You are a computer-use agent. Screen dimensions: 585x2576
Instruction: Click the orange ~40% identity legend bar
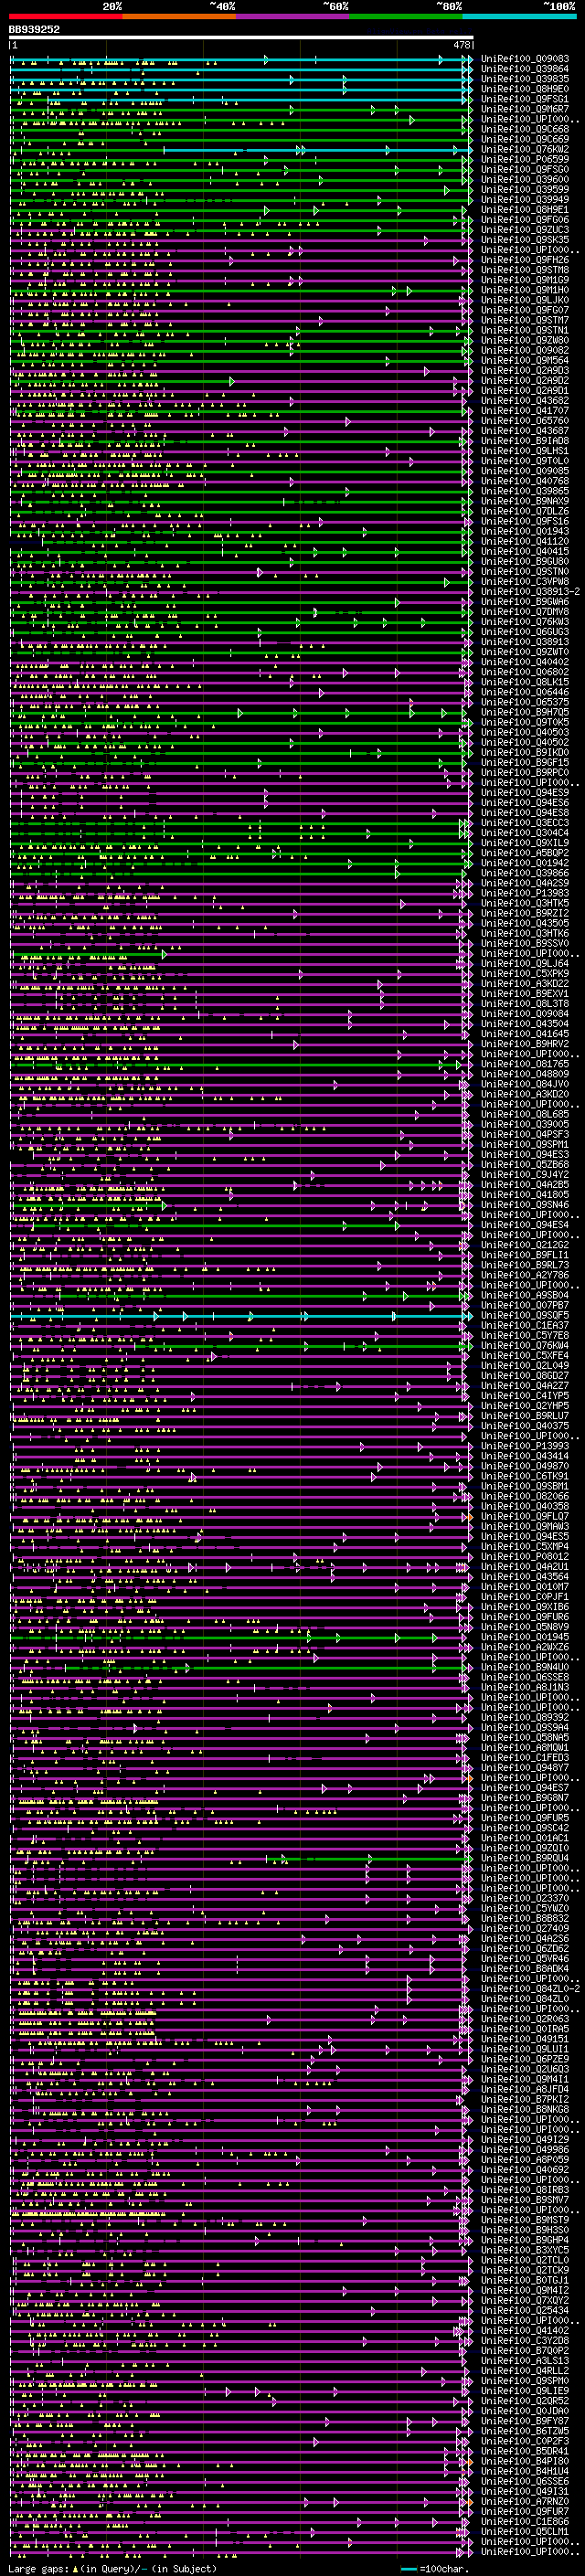(x=180, y=17)
